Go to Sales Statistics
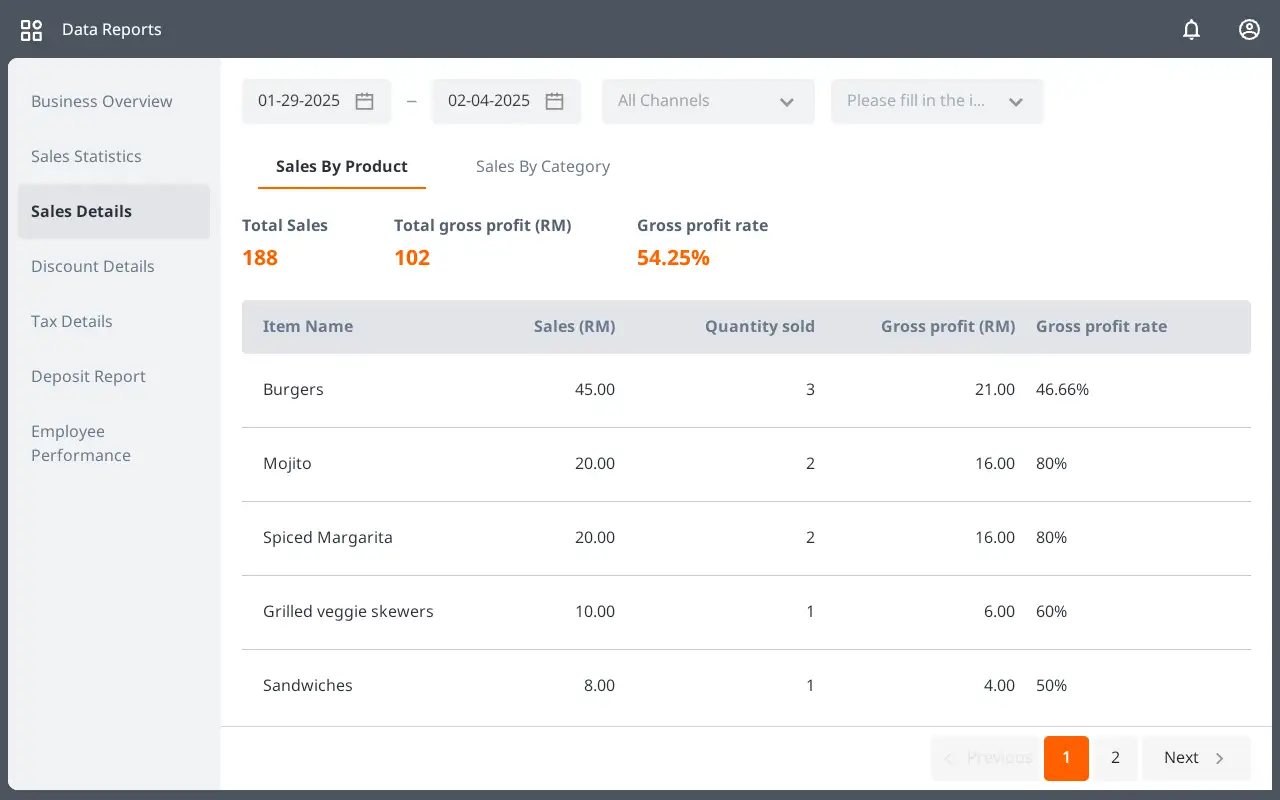1280x800 pixels. (86, 156)
